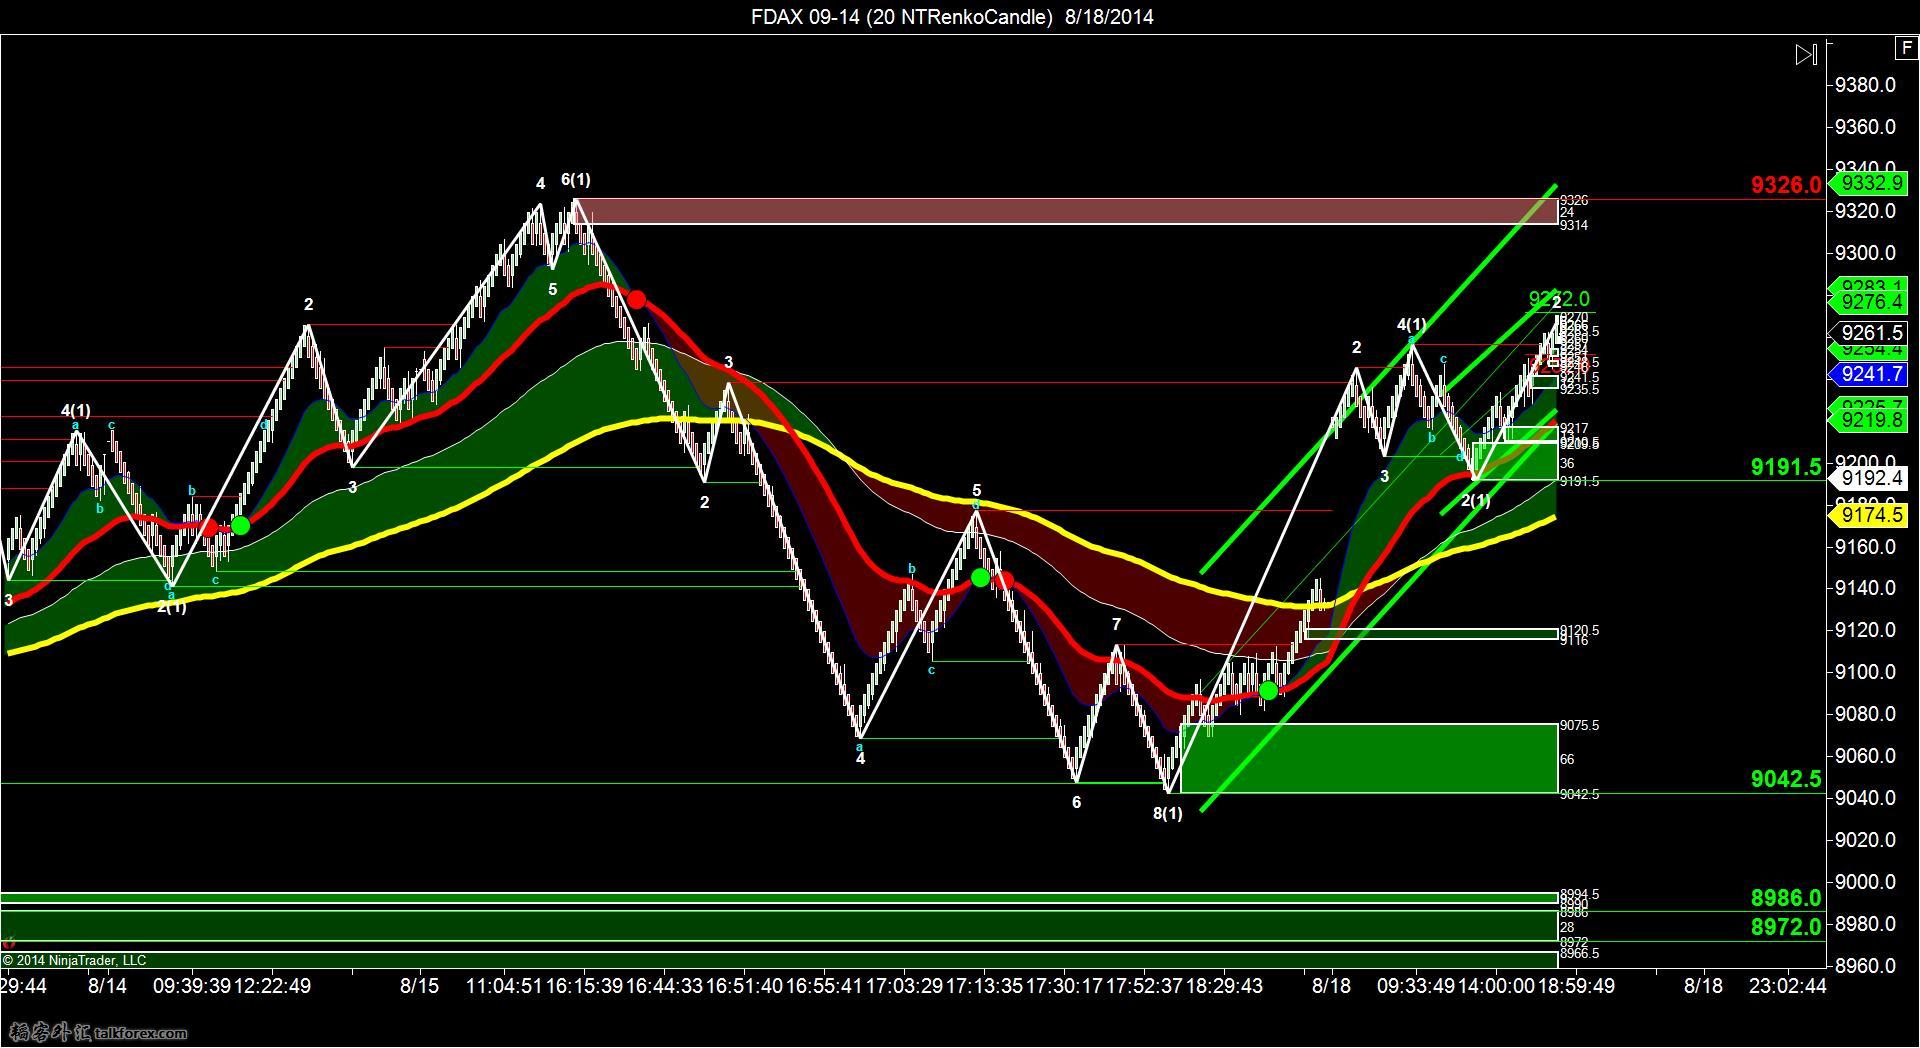
Task: Click the 23:02:44 time axis label
Action: 1787,986
